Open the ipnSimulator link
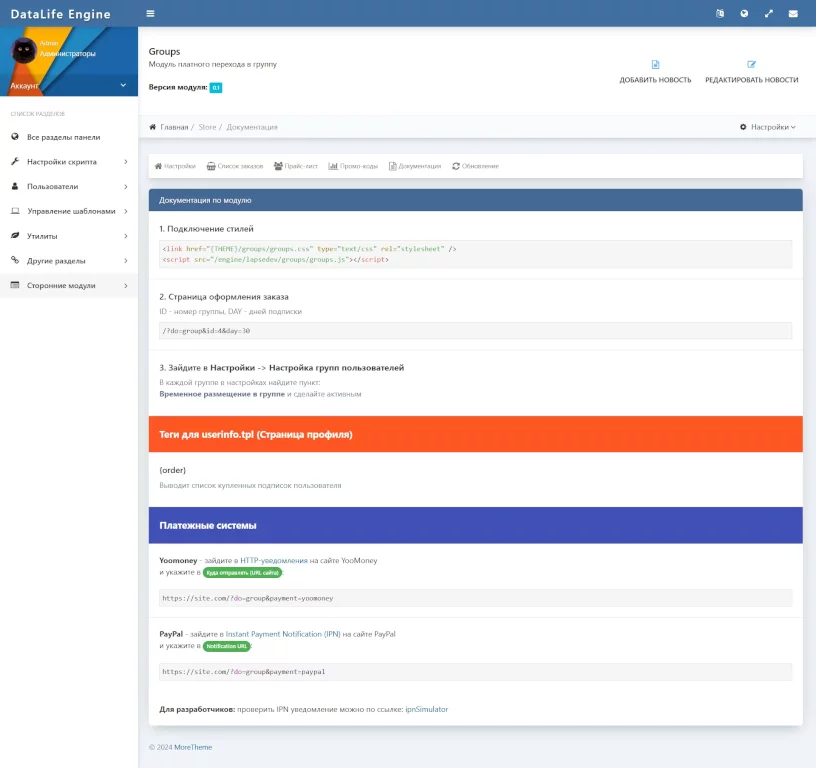The image size is (816, 768). click(x=426, y=709)
